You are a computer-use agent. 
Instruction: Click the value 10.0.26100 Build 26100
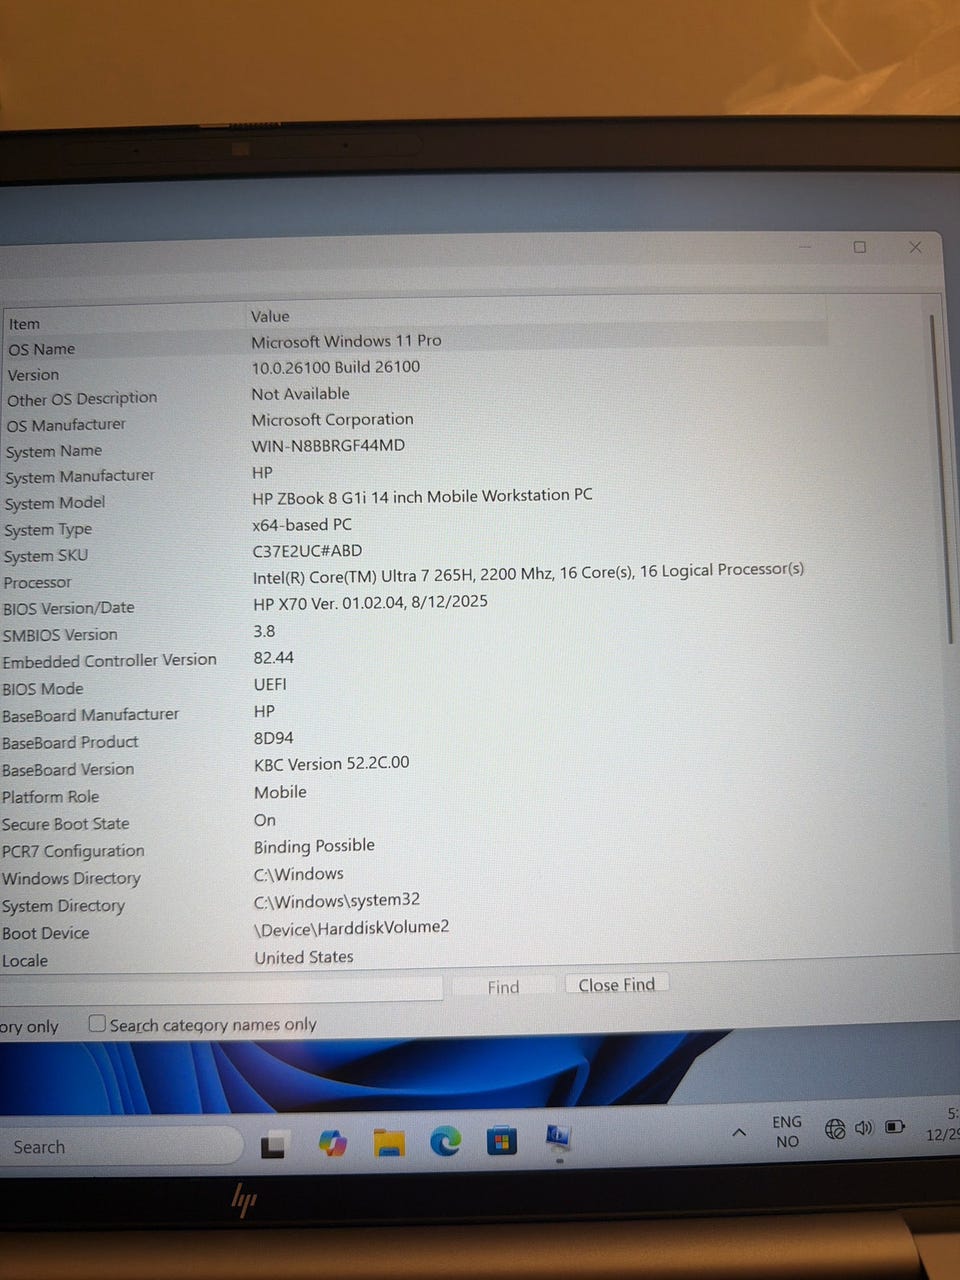pyautogui.click(x=335, y=367)
